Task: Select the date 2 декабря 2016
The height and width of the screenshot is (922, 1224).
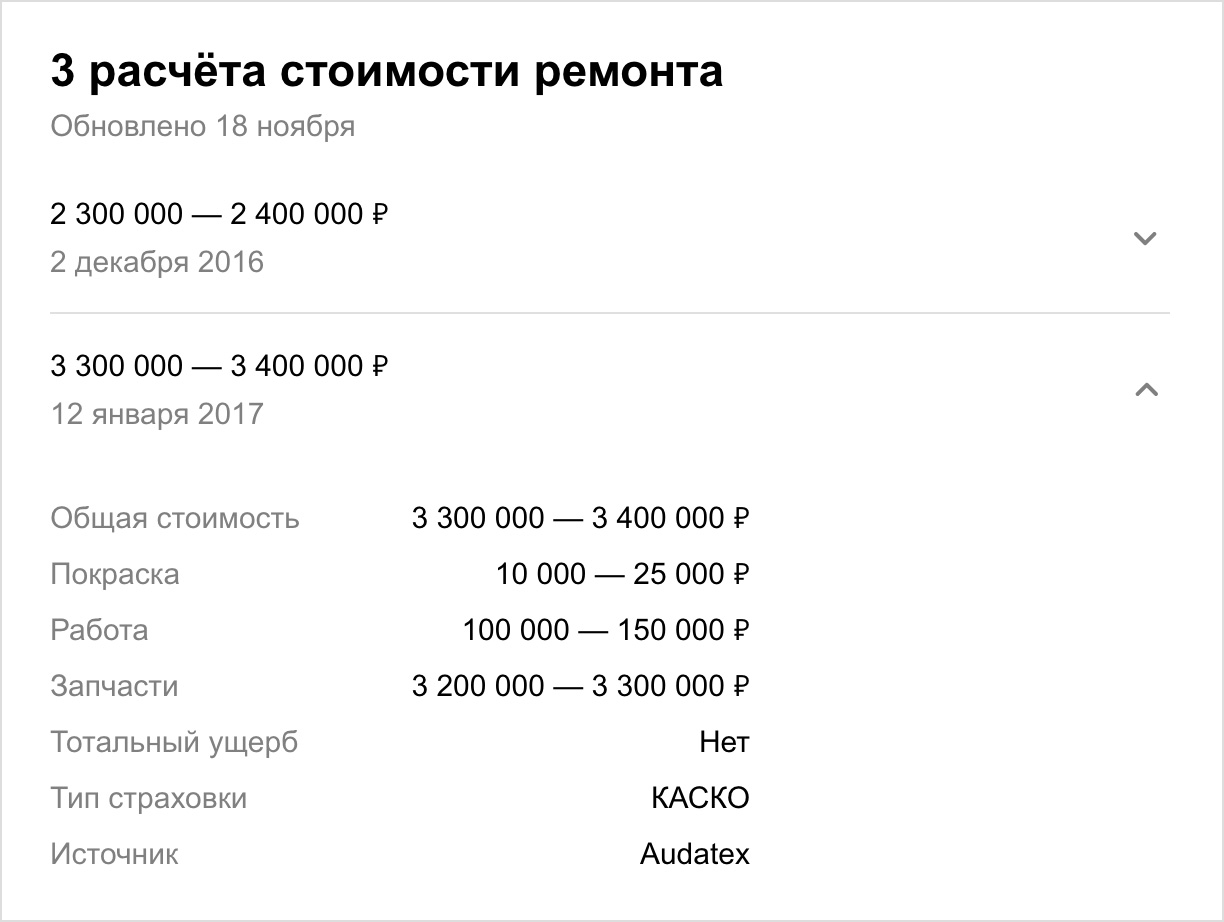Action: pos(157,263)
